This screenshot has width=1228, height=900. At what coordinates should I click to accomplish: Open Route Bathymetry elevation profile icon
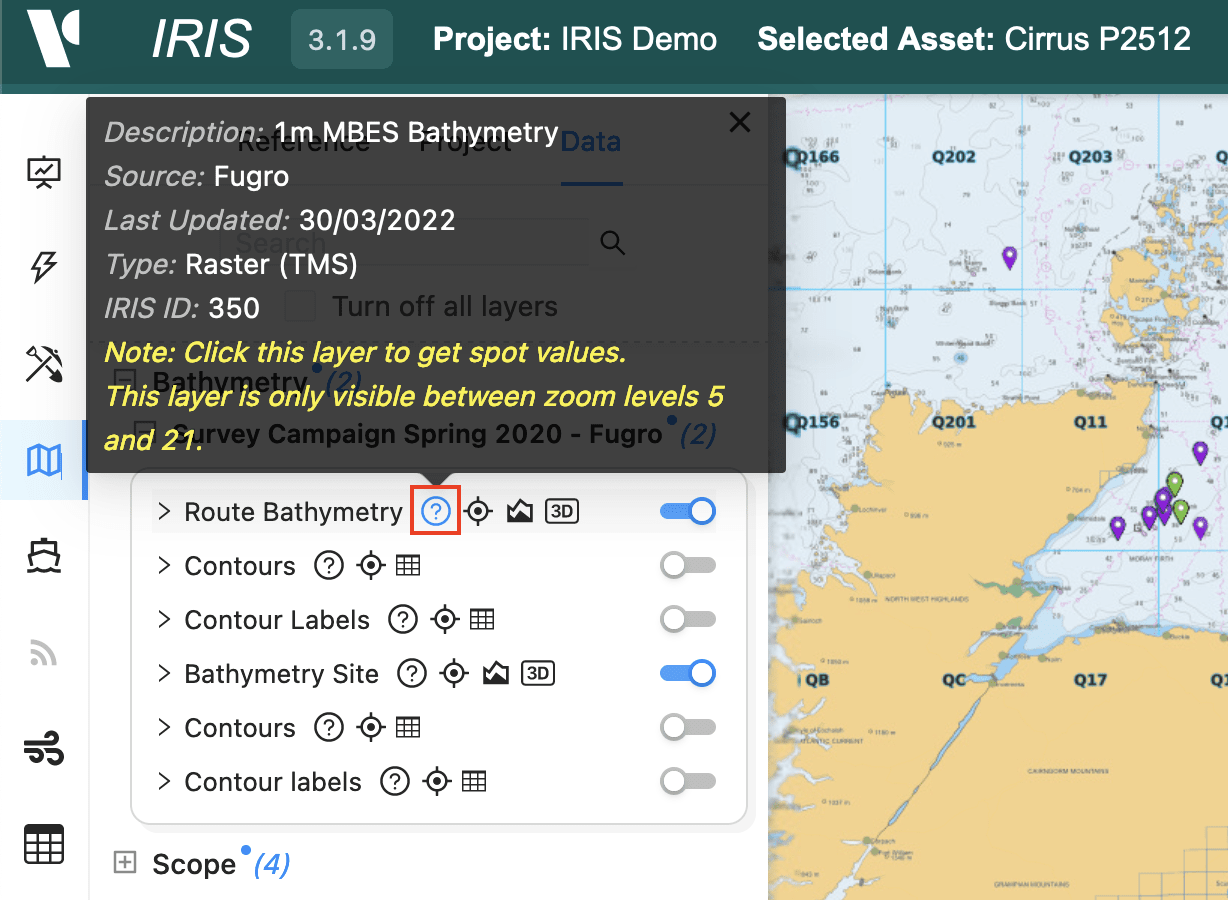click(x=519, y=512)
